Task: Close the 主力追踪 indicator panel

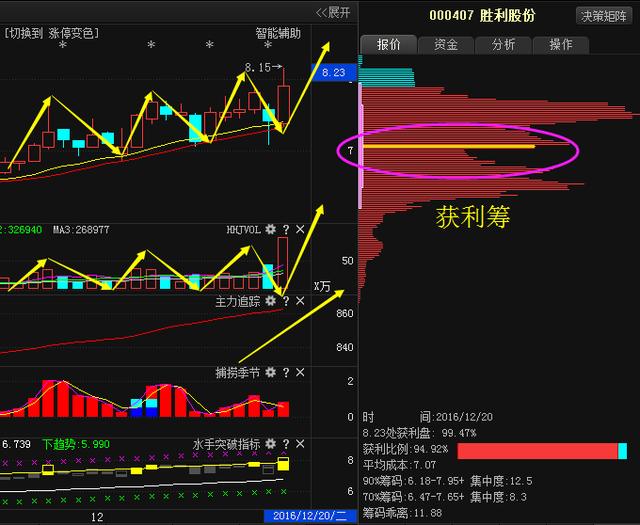Action: (x=300, y=301)
